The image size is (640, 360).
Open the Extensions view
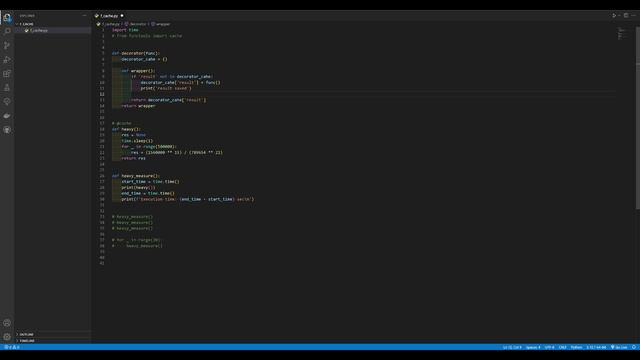pos(7,74)
